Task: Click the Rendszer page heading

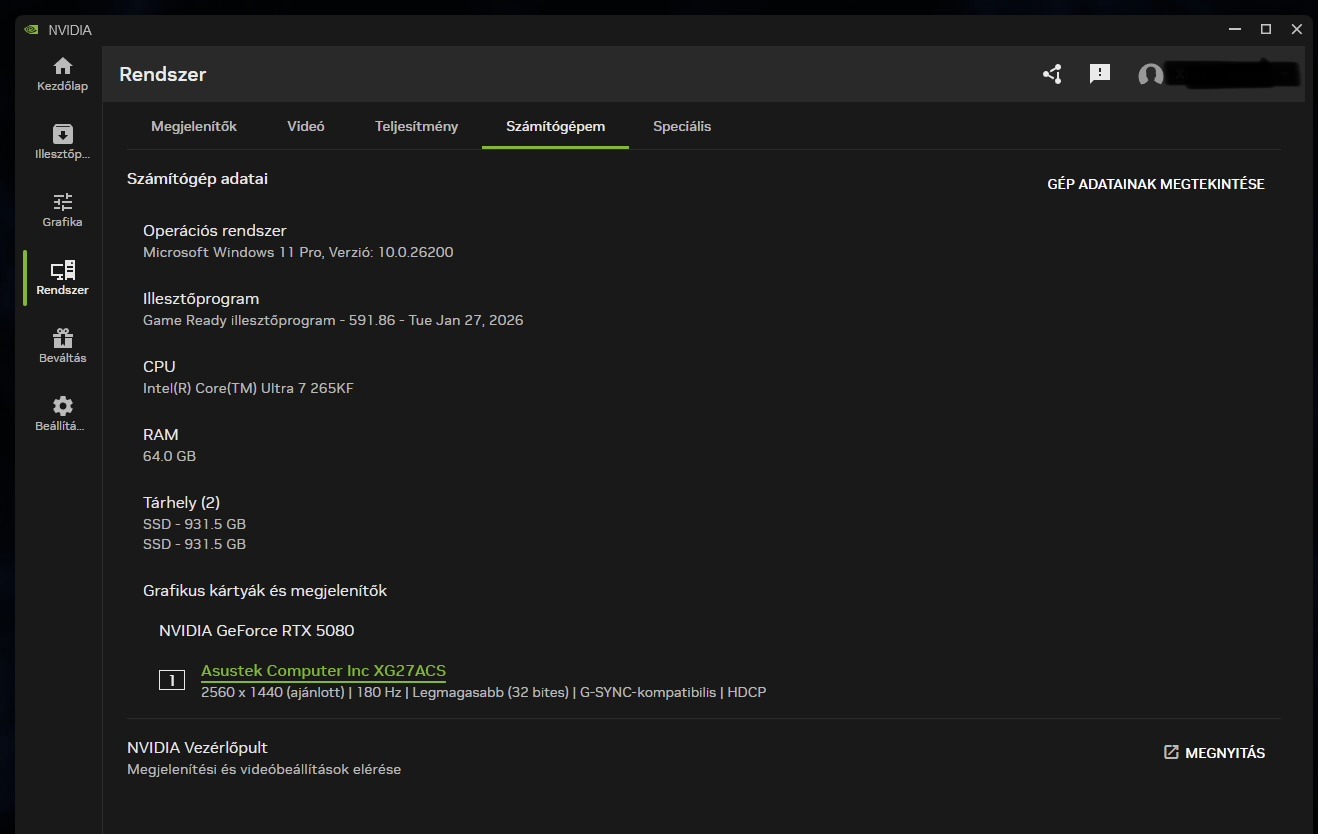Action: (163, 74)
